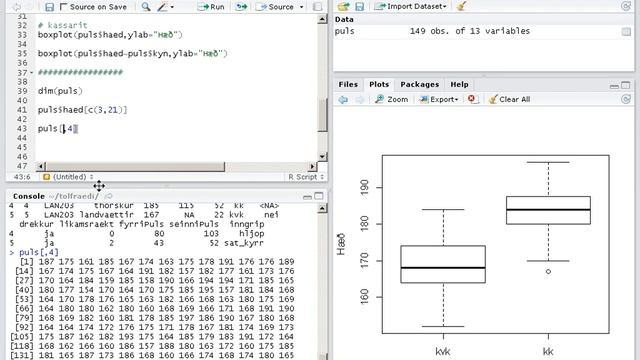Remove the current plot red X
Screen dimensions: 640x360
coord(472,99)
